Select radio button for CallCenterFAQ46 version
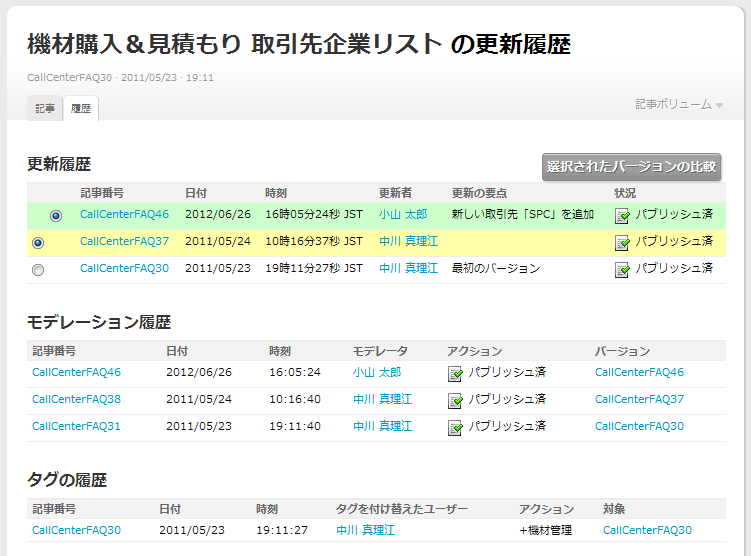 point(56,216)
